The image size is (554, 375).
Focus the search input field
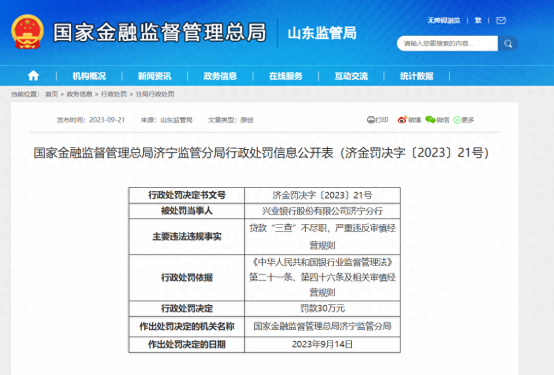447,43
